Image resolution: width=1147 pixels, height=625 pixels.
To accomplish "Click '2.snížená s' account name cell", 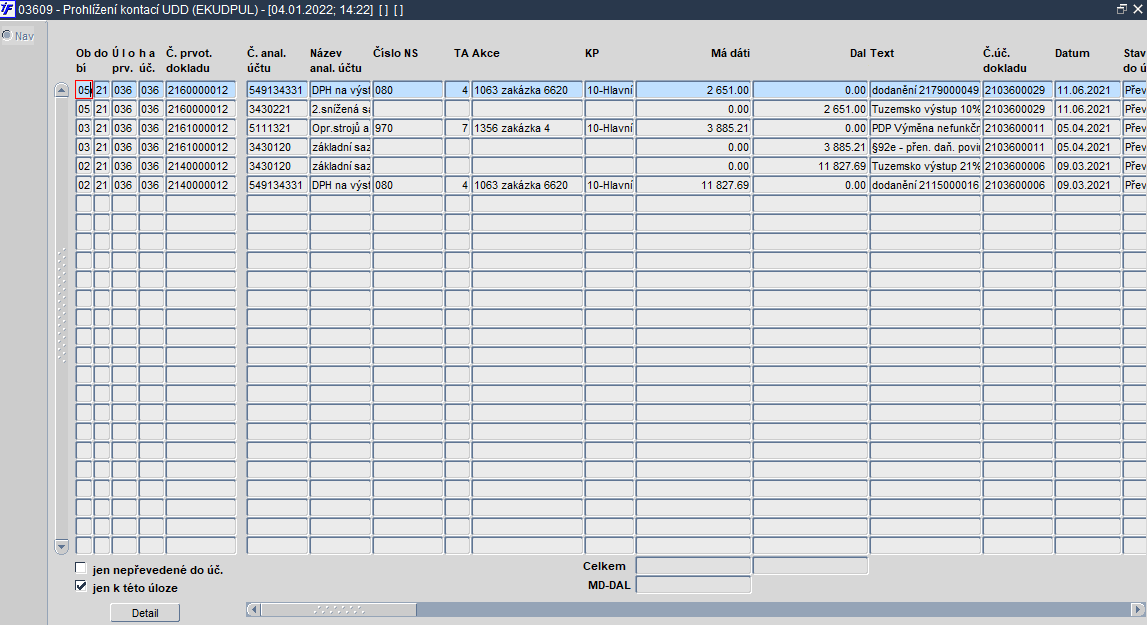I will (340, 109).
